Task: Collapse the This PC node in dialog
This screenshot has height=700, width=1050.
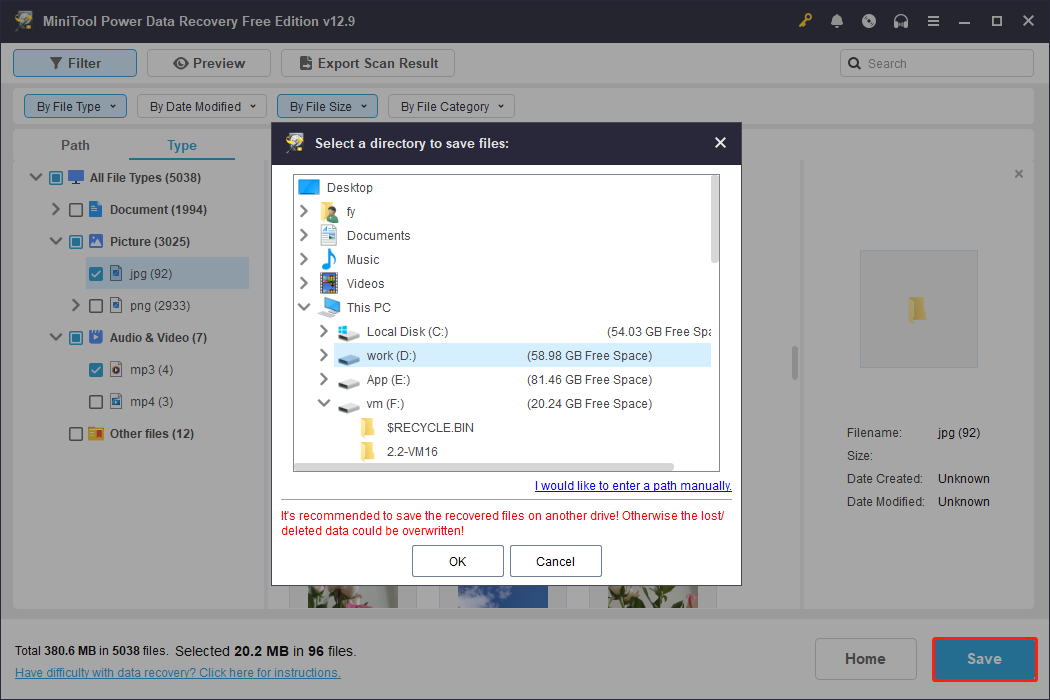Action: pos(304,307)
